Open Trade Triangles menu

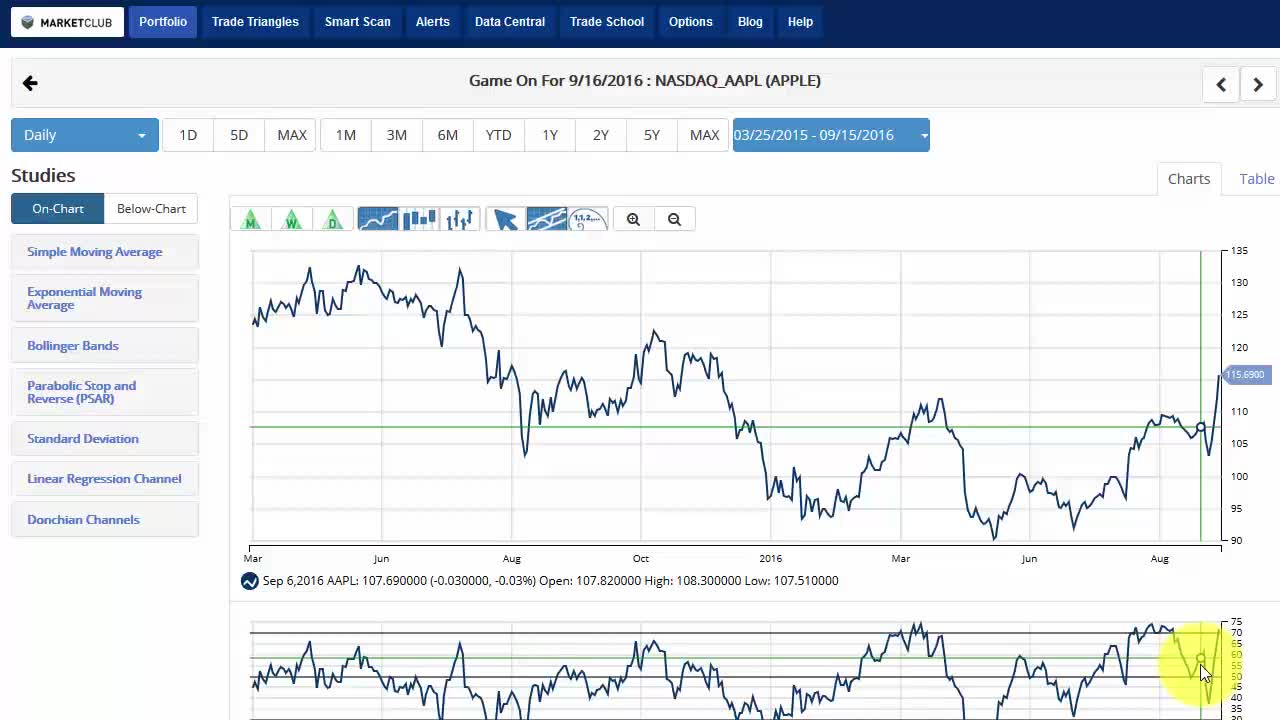coord(255,22)
